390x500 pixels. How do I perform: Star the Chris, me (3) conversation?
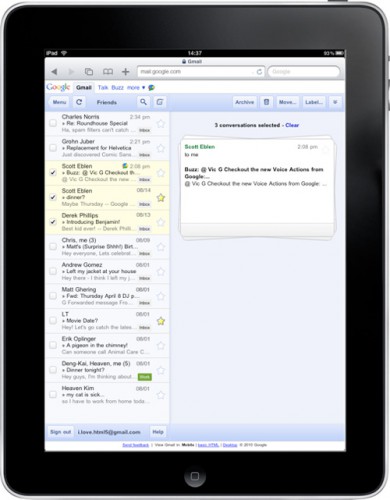161,247
